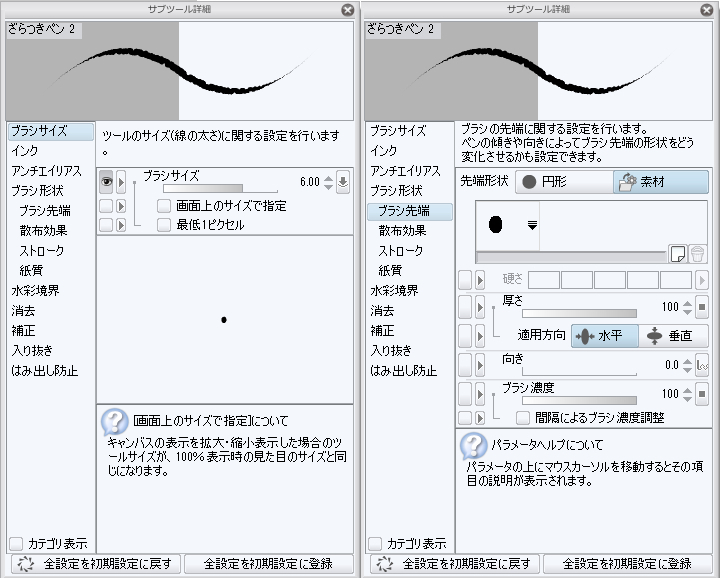Viewport: 720px width, 578px height.
Task: Open はみ出し防止 category in left window
Action: click(x=45, y=371)
